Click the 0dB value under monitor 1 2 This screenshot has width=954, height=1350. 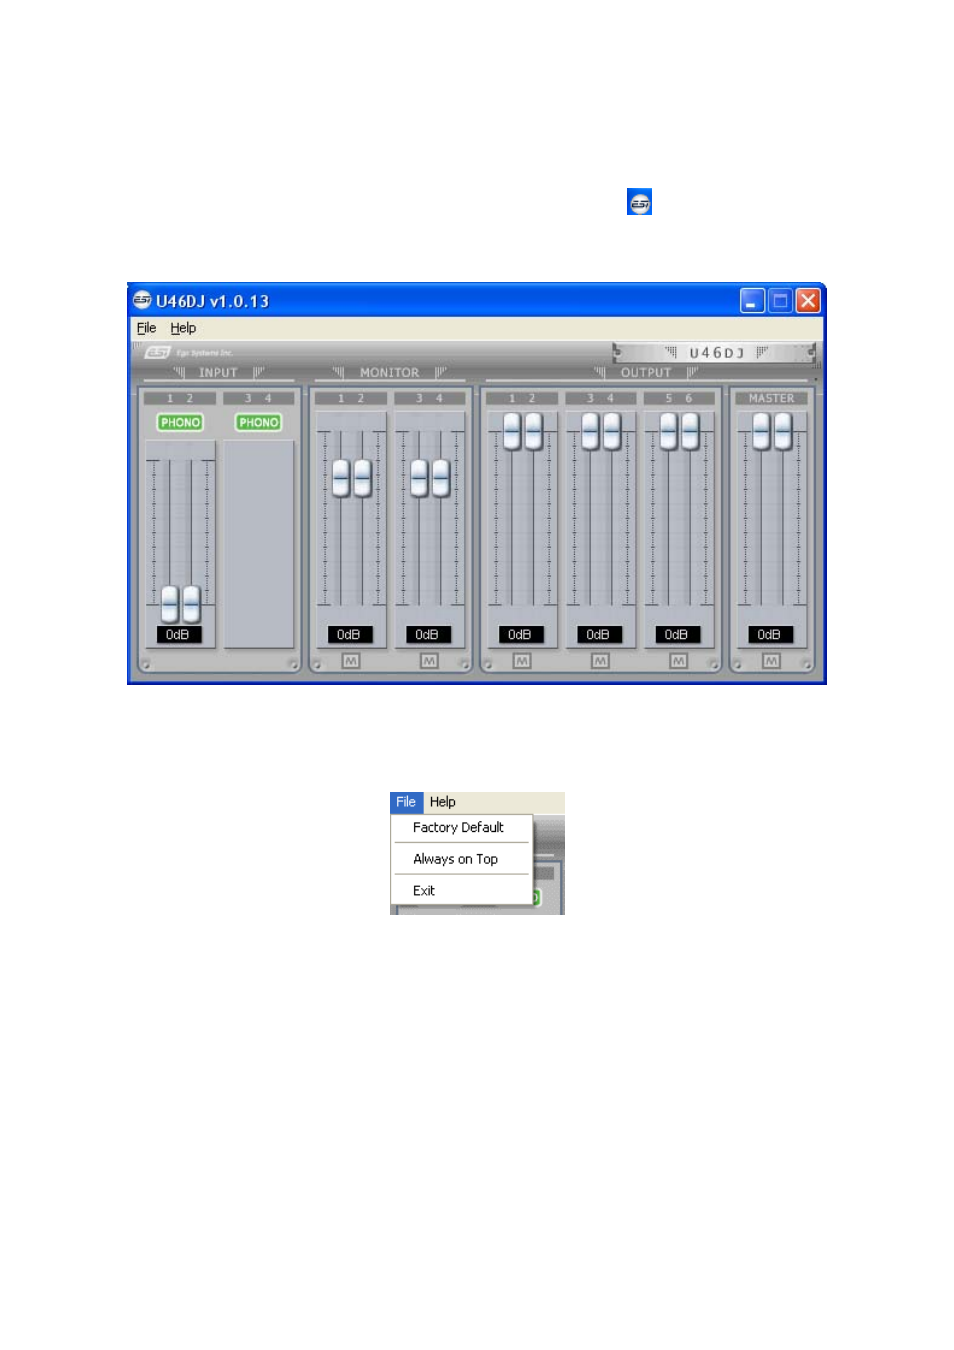point(350,634)
